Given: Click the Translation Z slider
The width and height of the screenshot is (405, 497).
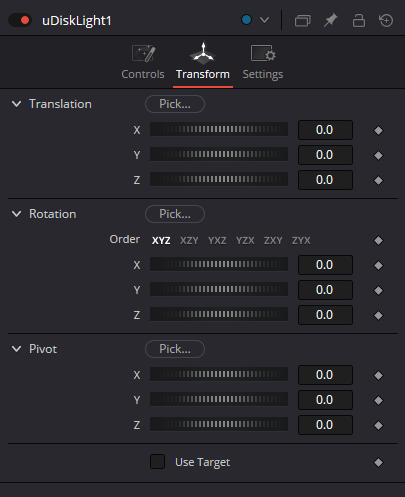Looking at the screenshot, I should pyautogui.click(x=219, y=179).
